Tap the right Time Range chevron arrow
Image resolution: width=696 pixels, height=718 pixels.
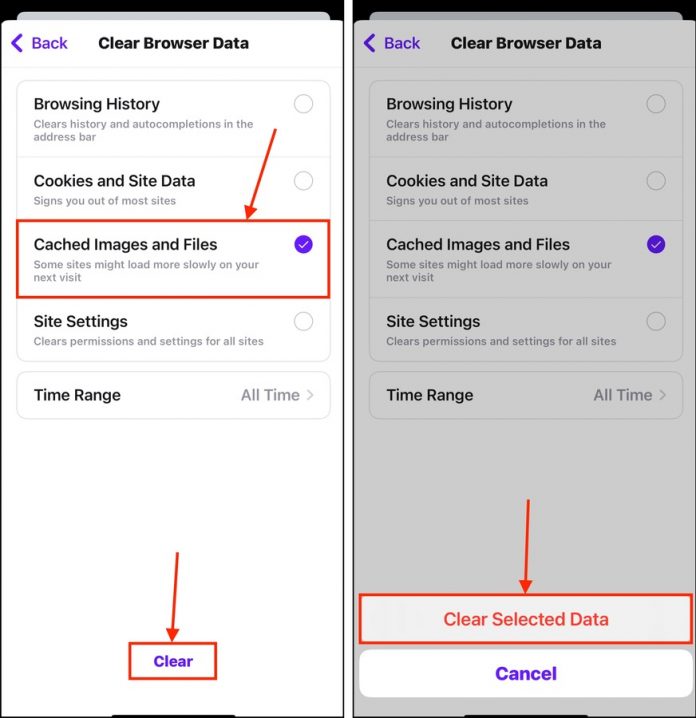tap(663, 395)
